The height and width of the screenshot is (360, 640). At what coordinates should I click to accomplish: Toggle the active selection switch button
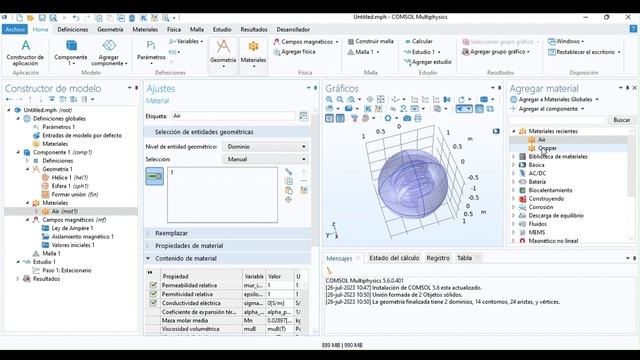(x=155, y=176)
